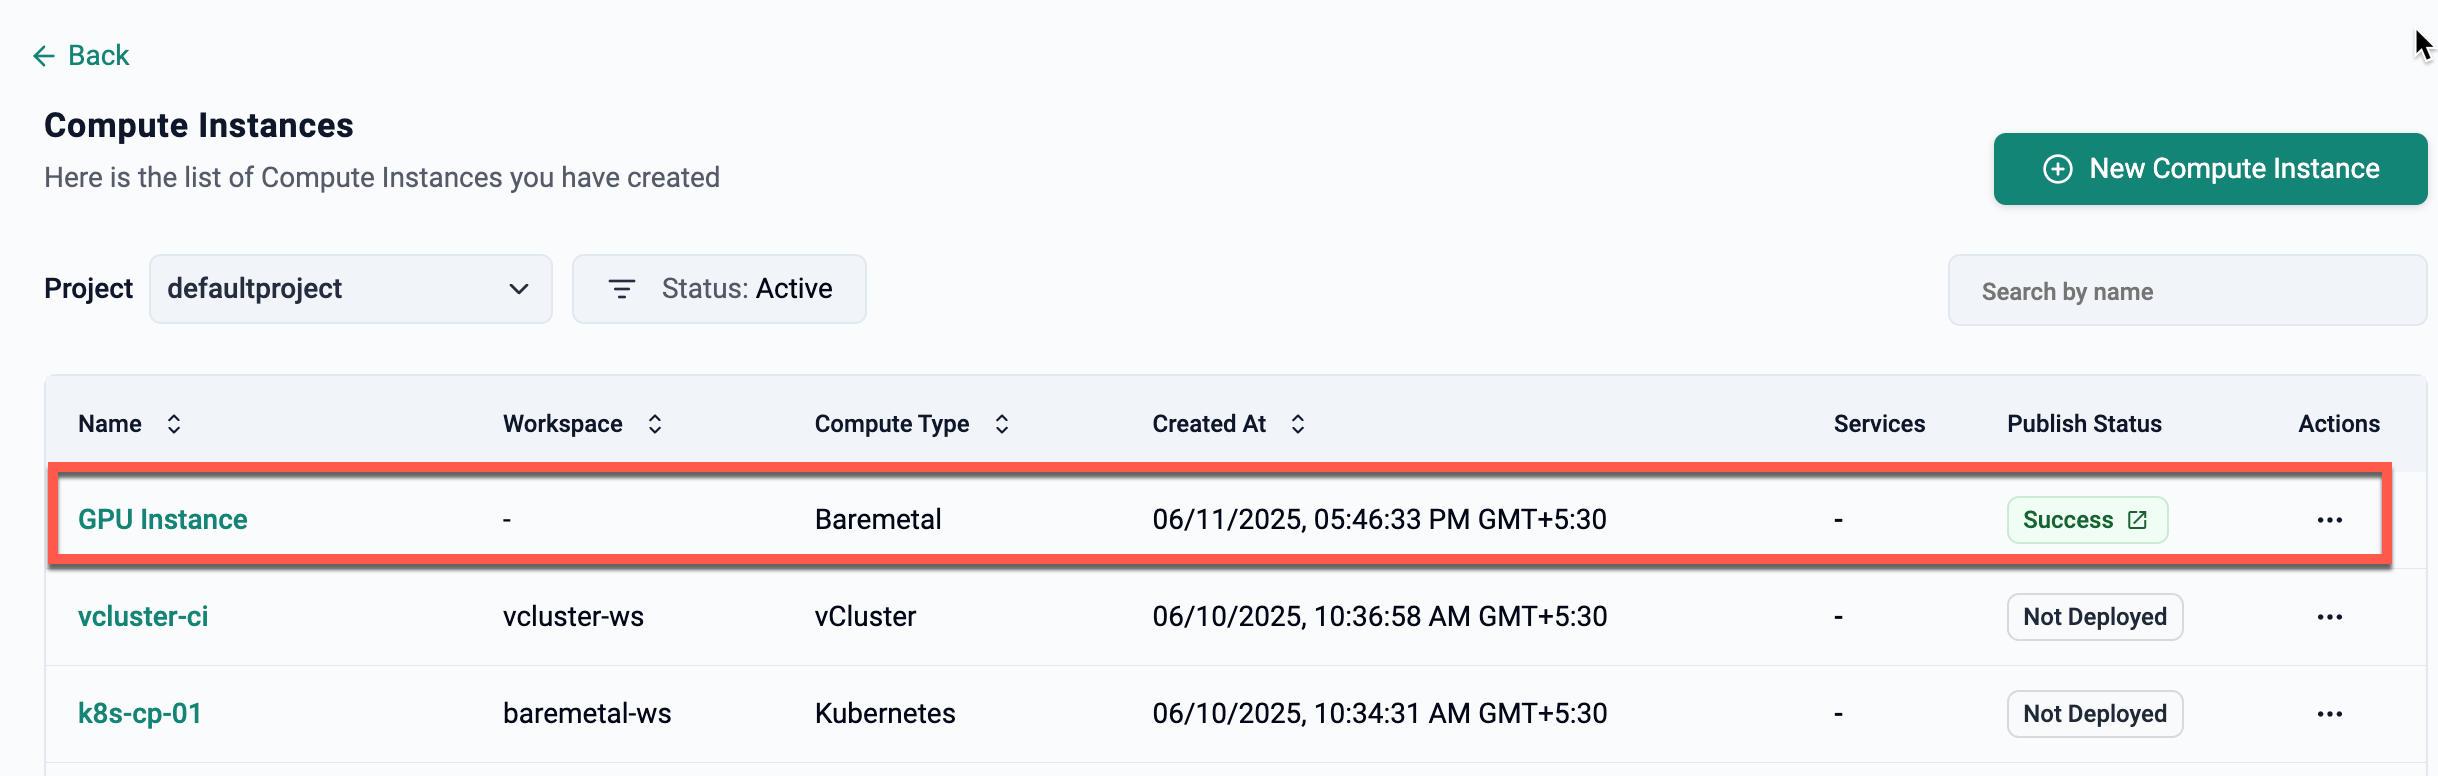Click Not Deployed badge for vcluster-ci
Image resolution: width=2438 pixels, height=776 pixels.
click(x=2095, y=617)
